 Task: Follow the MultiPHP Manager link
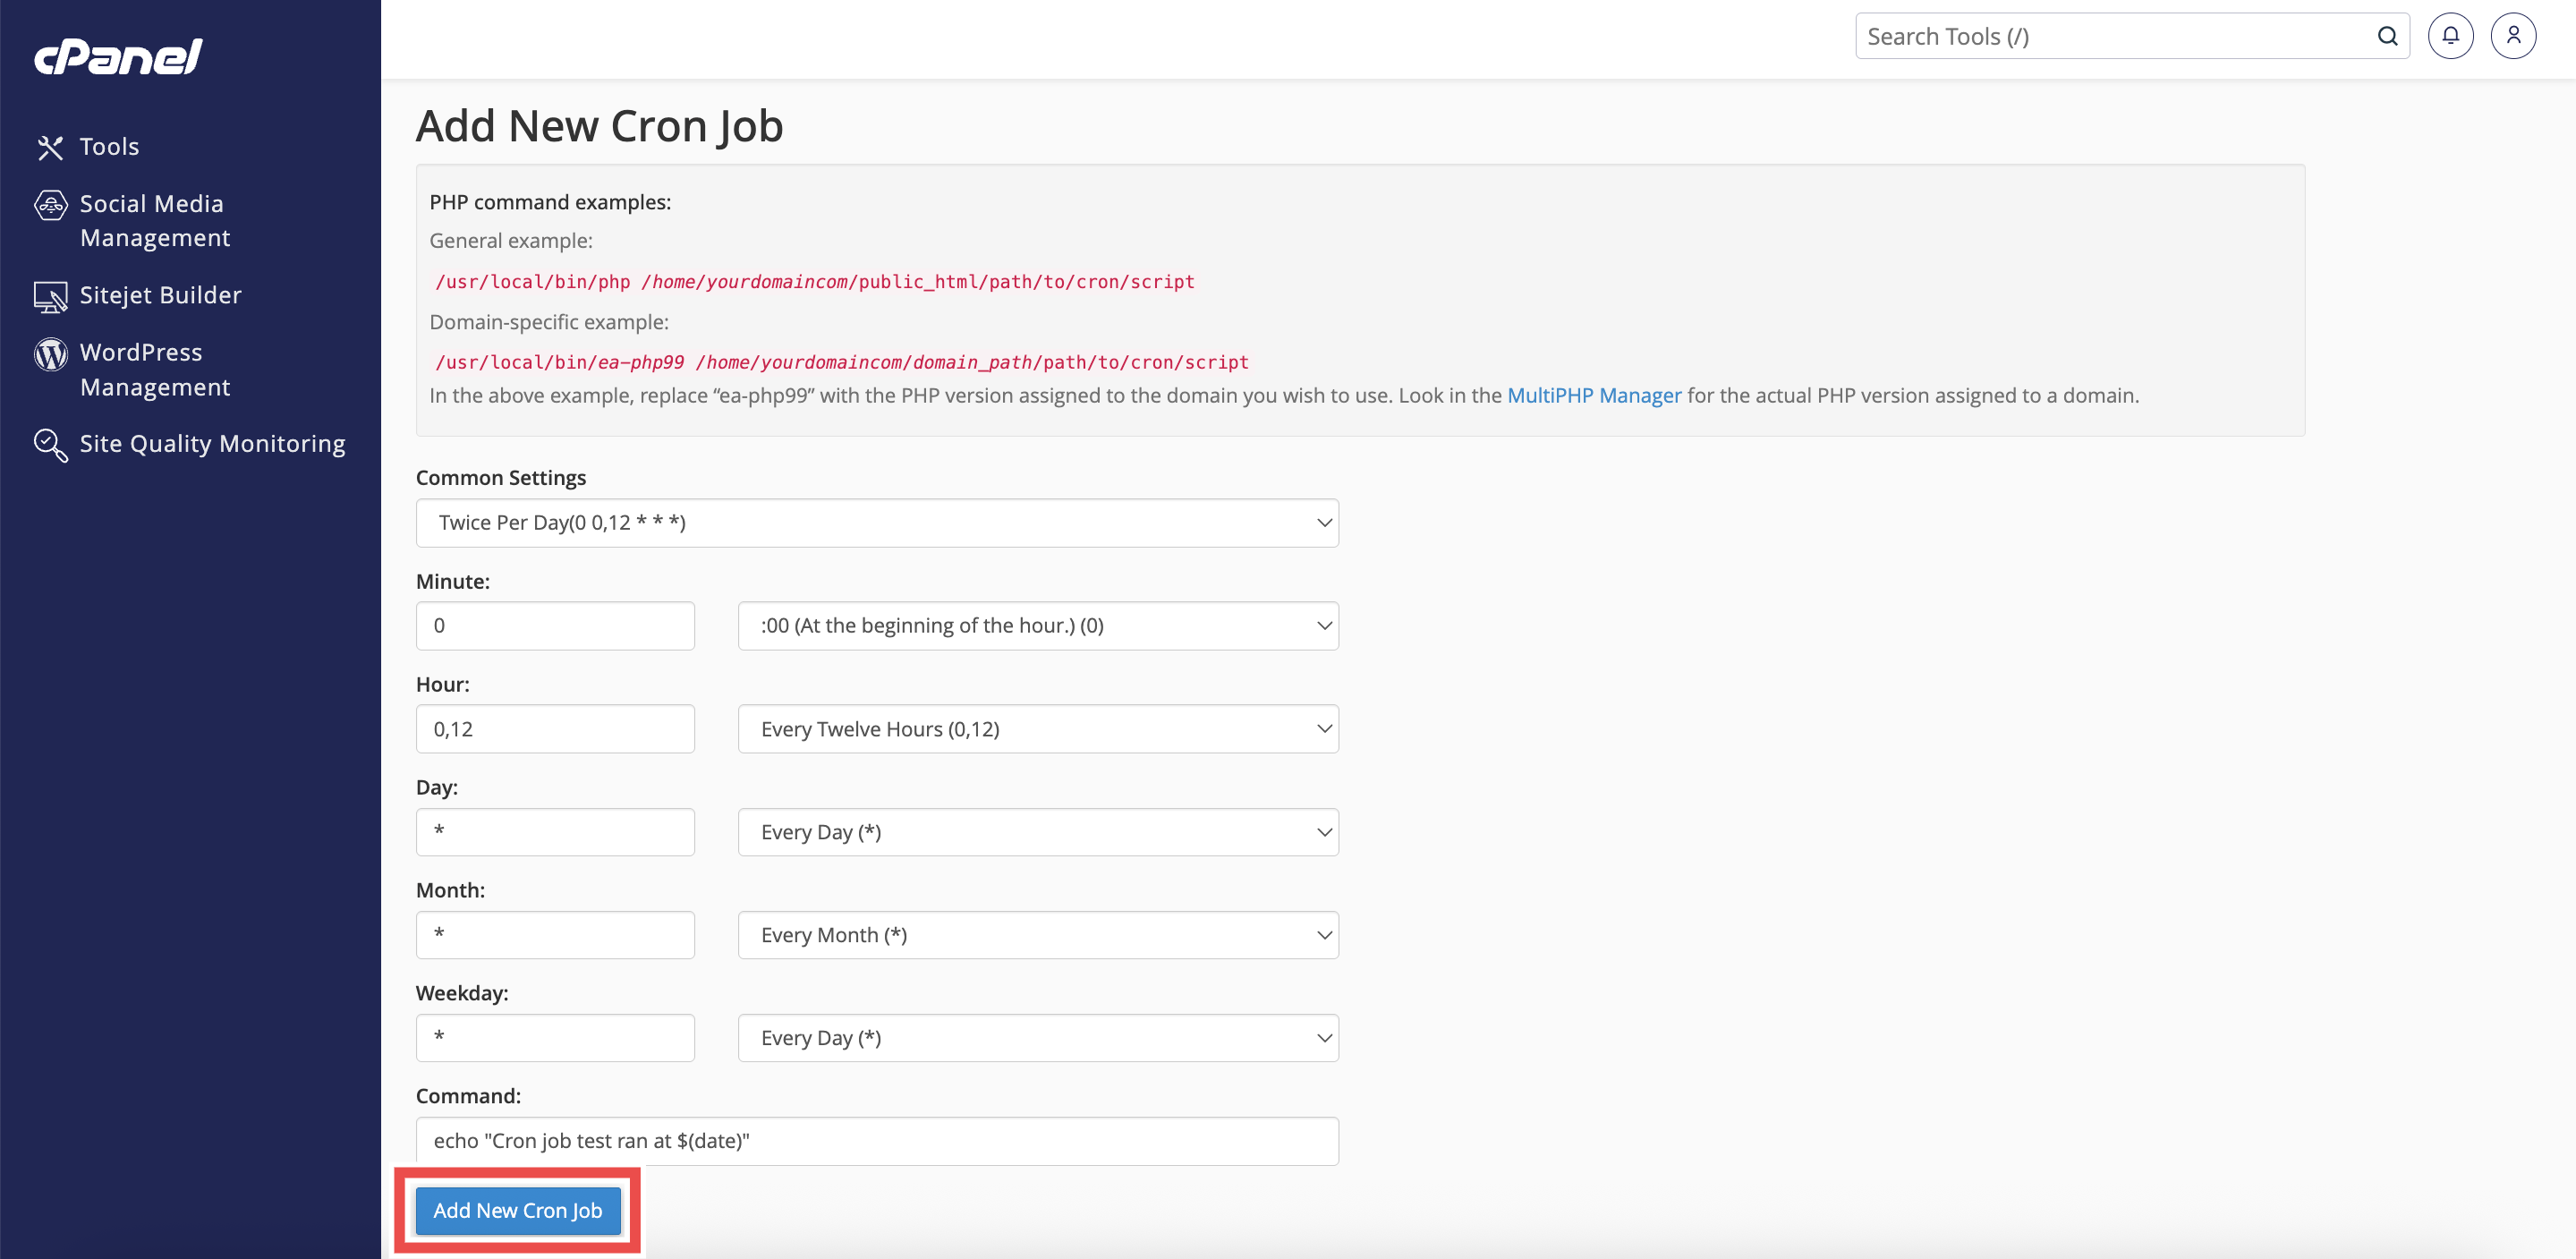[1593, 395]
